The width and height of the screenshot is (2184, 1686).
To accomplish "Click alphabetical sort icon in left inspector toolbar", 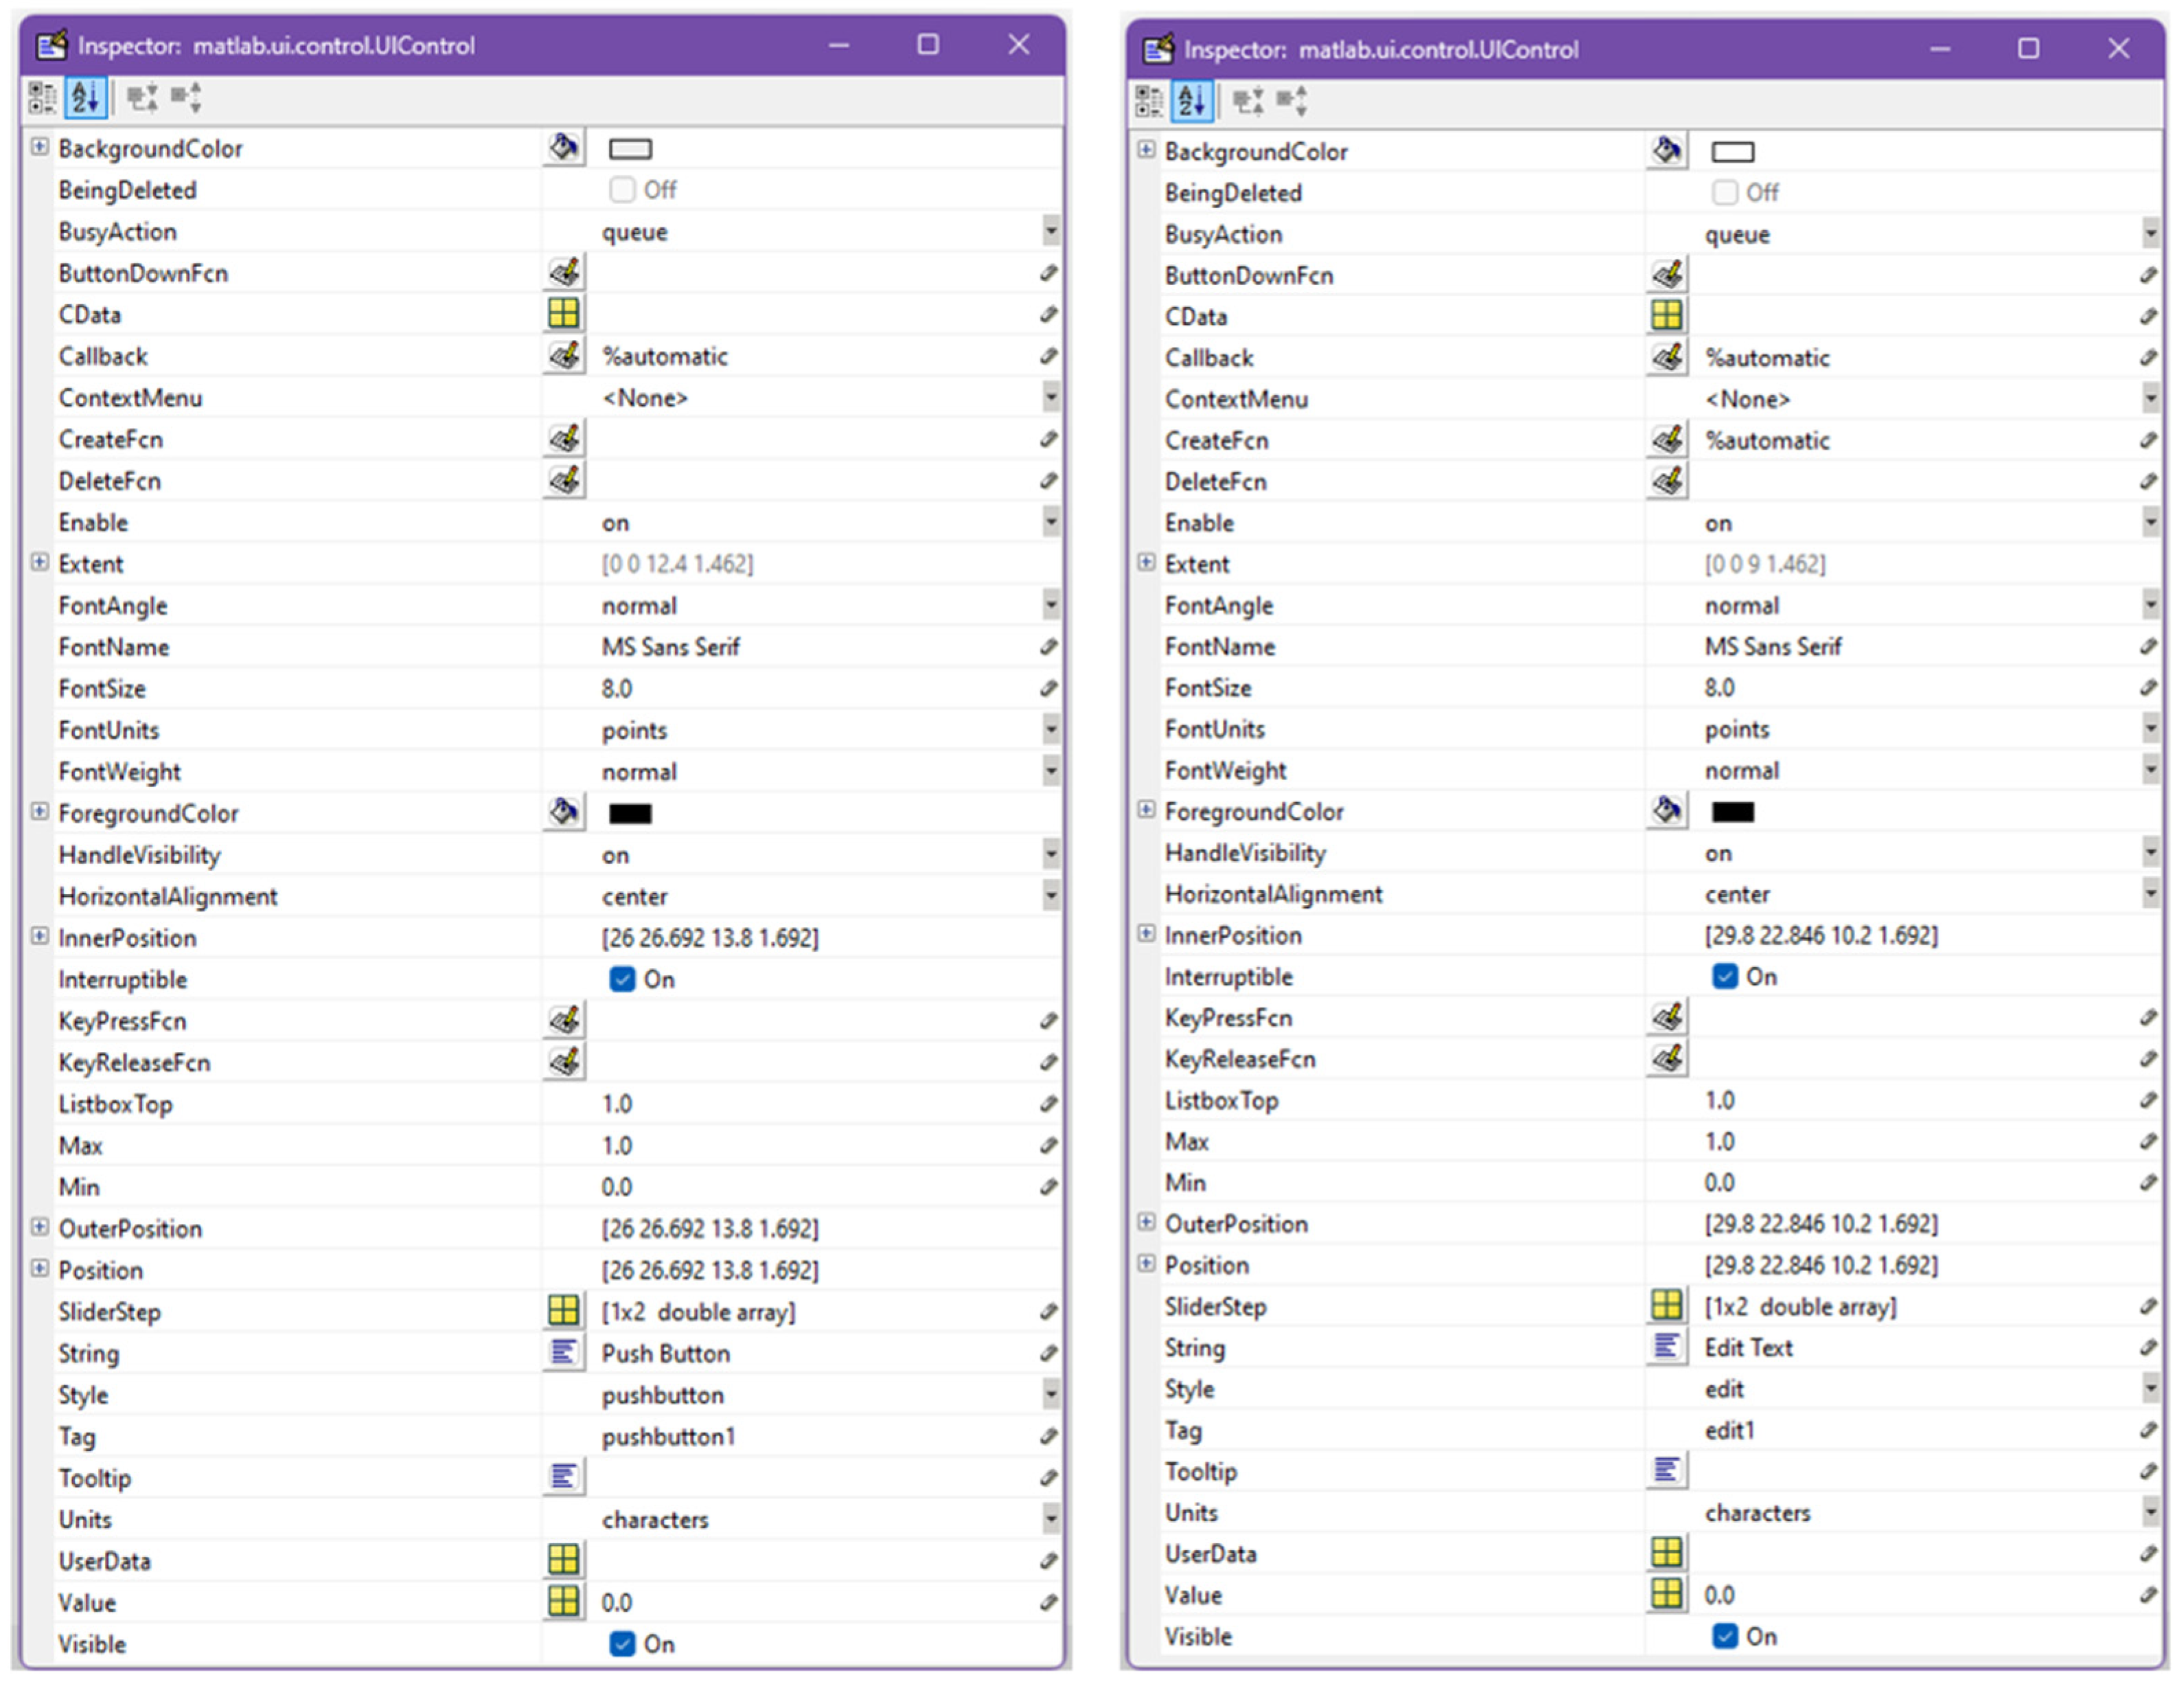I will point(86,98).
